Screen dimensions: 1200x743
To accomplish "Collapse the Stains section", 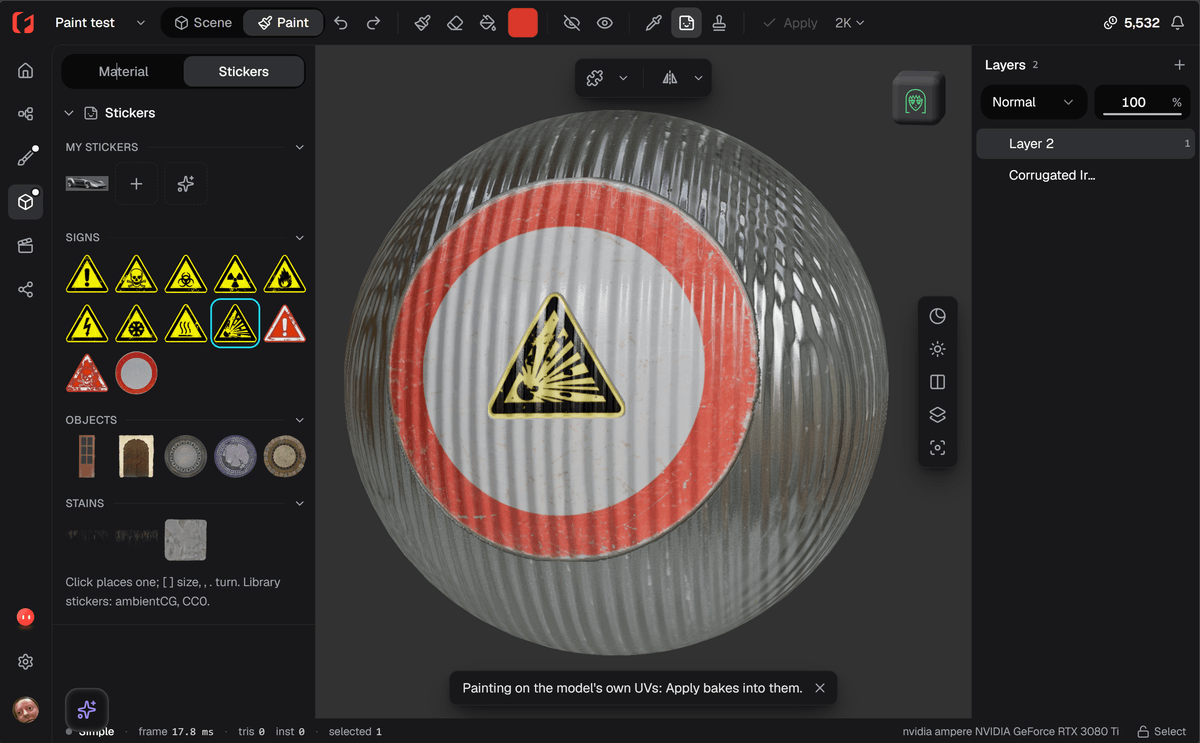I will [299, 503].
